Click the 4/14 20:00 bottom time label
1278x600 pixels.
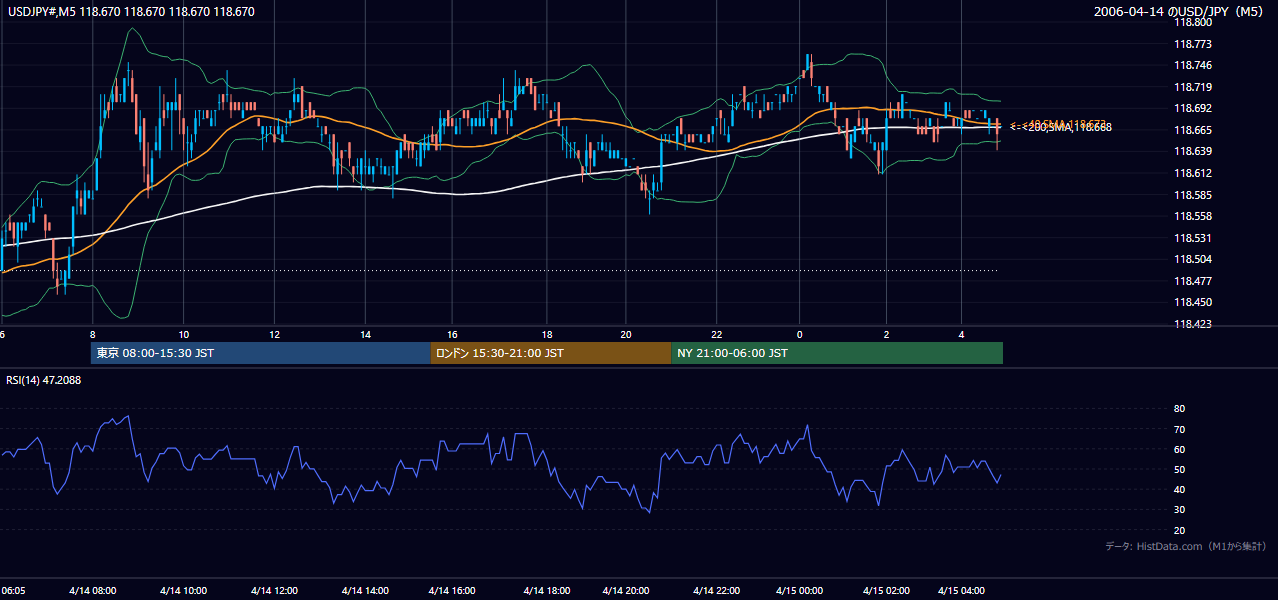626,591
